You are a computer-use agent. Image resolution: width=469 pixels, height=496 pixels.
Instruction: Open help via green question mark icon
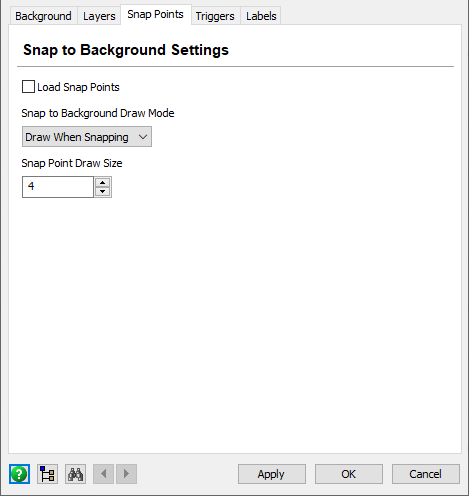[x=19, y=474]
